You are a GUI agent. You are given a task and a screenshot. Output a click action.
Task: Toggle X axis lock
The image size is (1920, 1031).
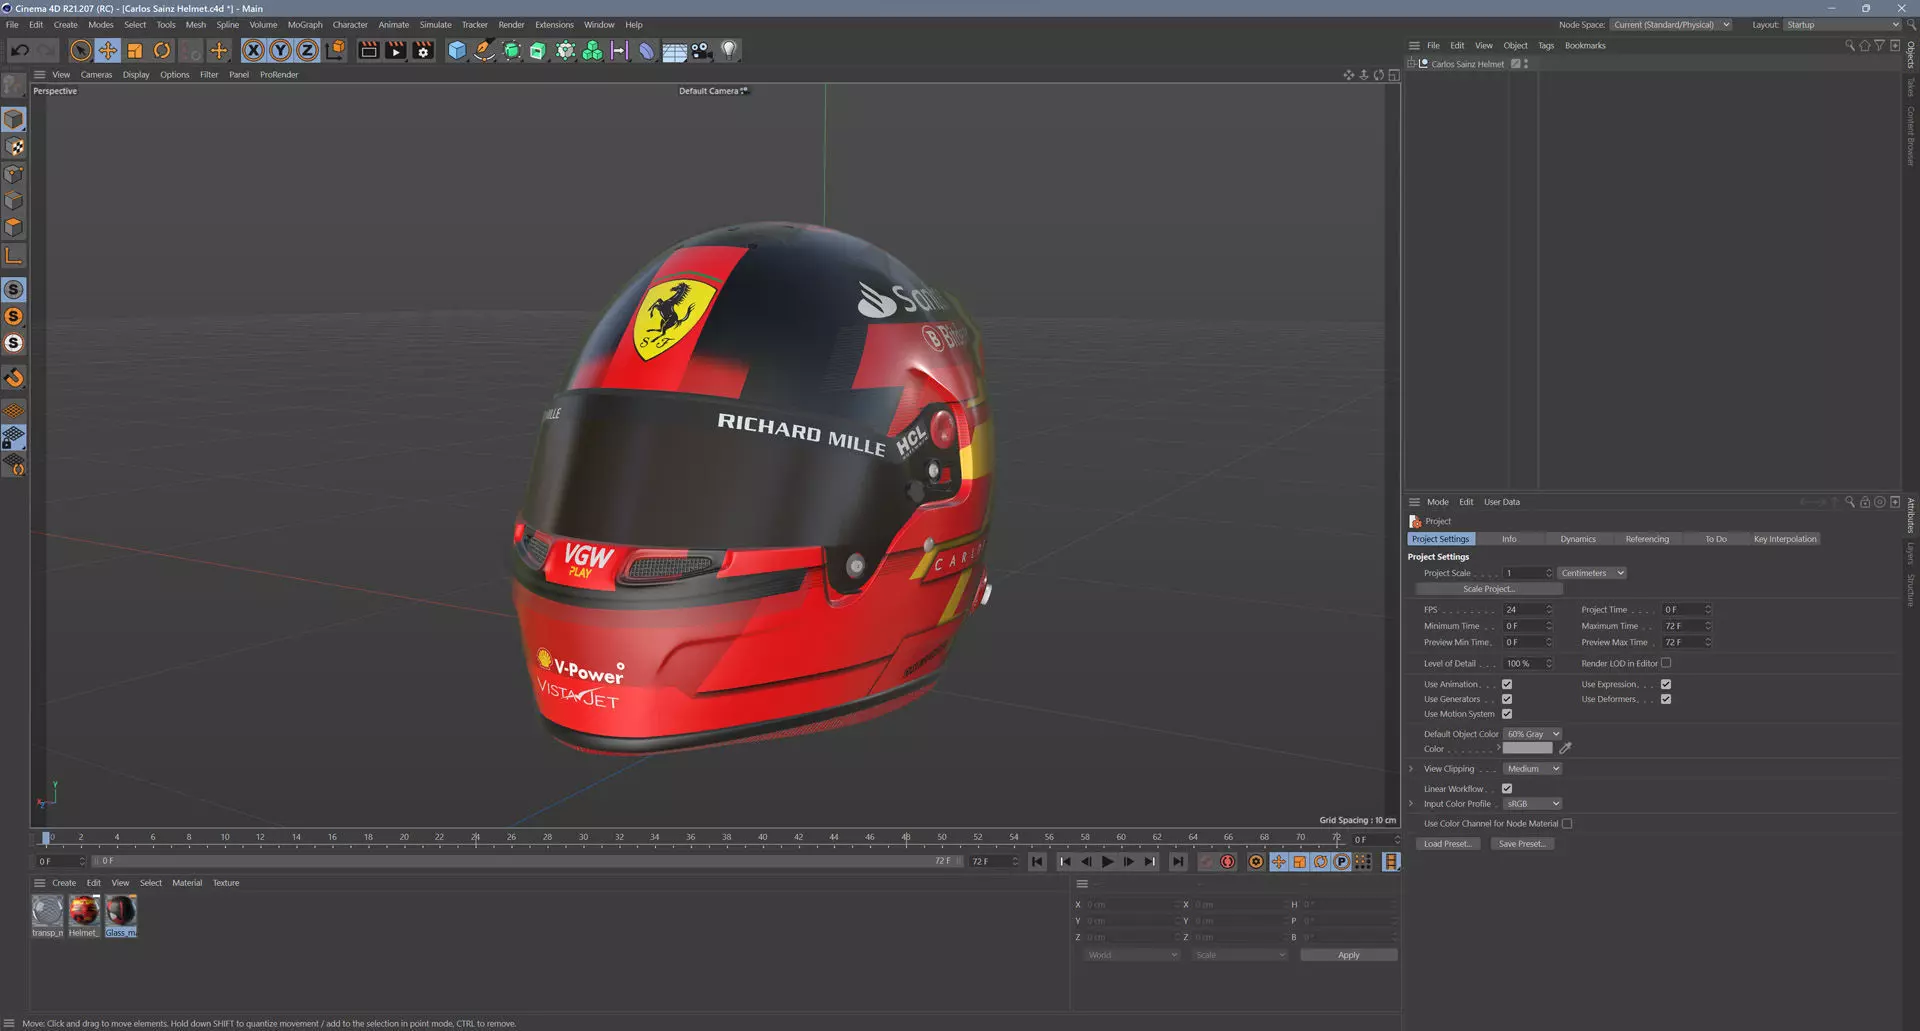[x=254, y=50]
